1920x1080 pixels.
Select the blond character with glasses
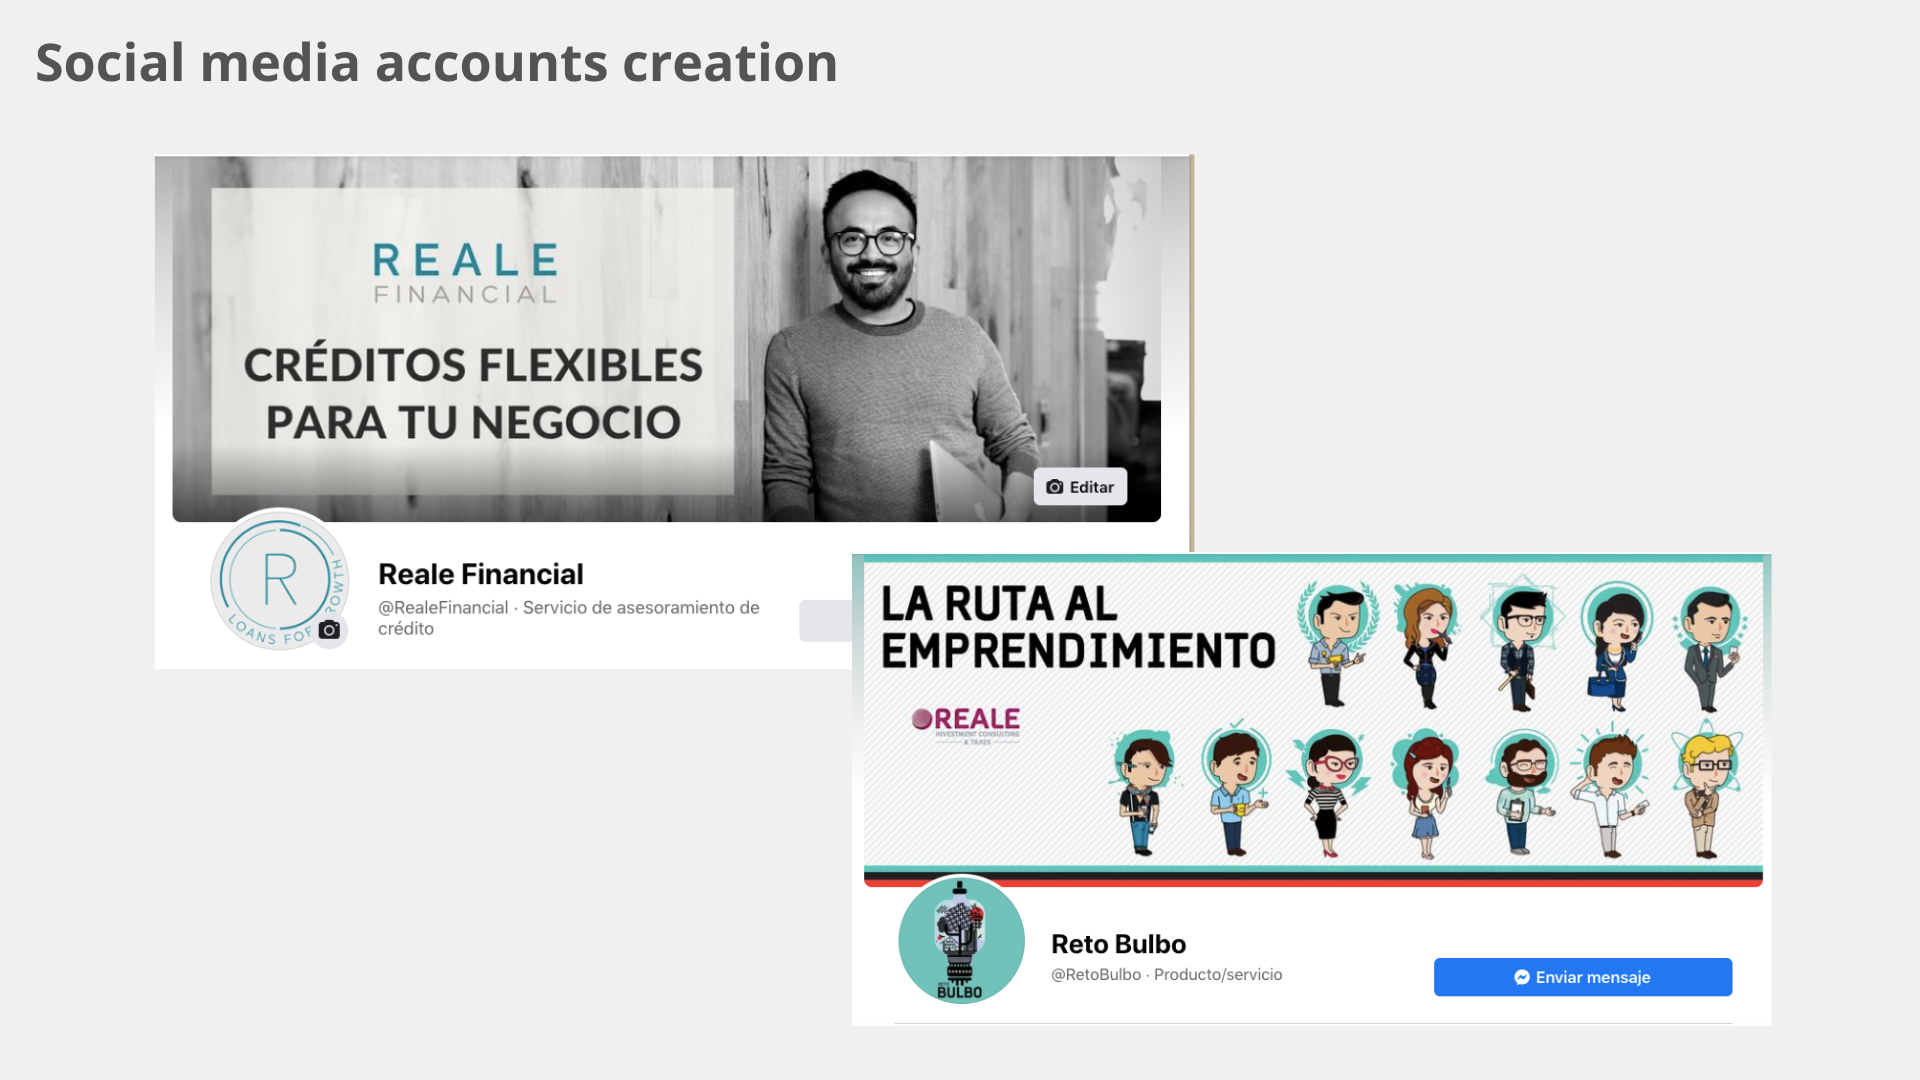[x=1707, y=792]
